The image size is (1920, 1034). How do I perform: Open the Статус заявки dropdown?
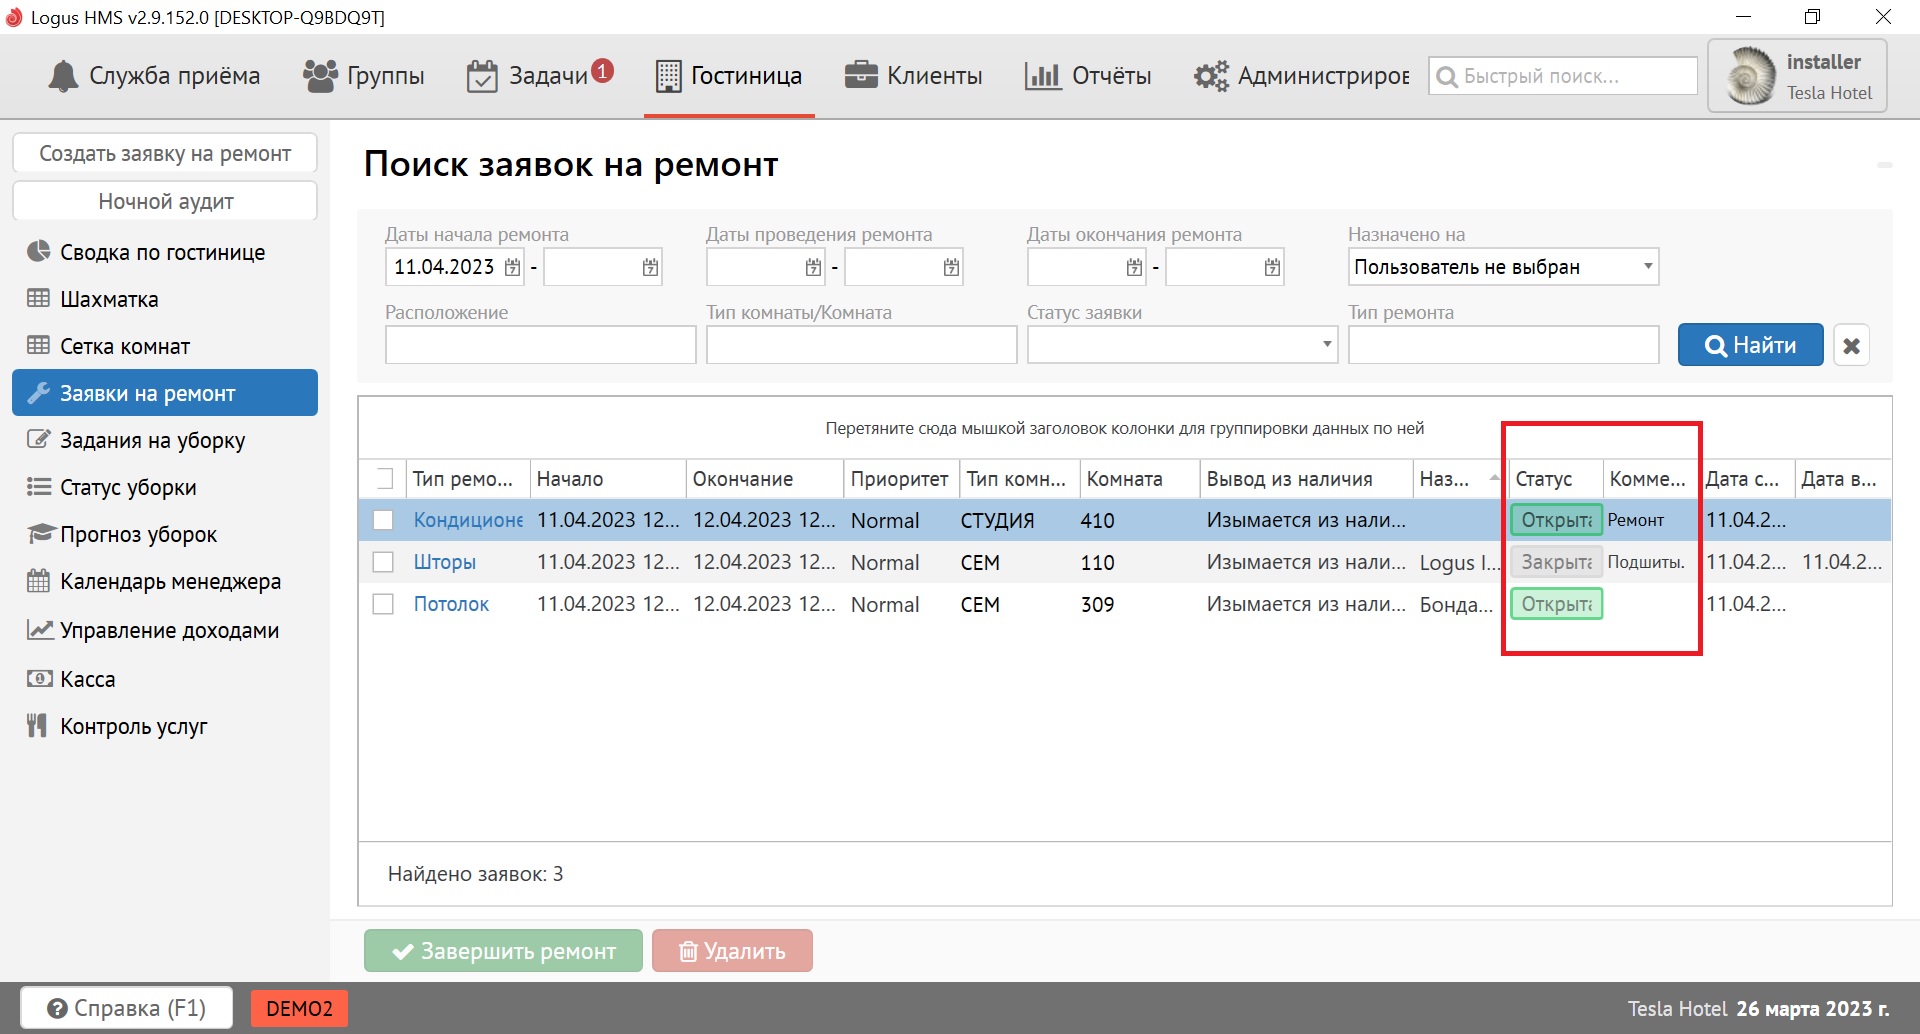coord(1327,345)
